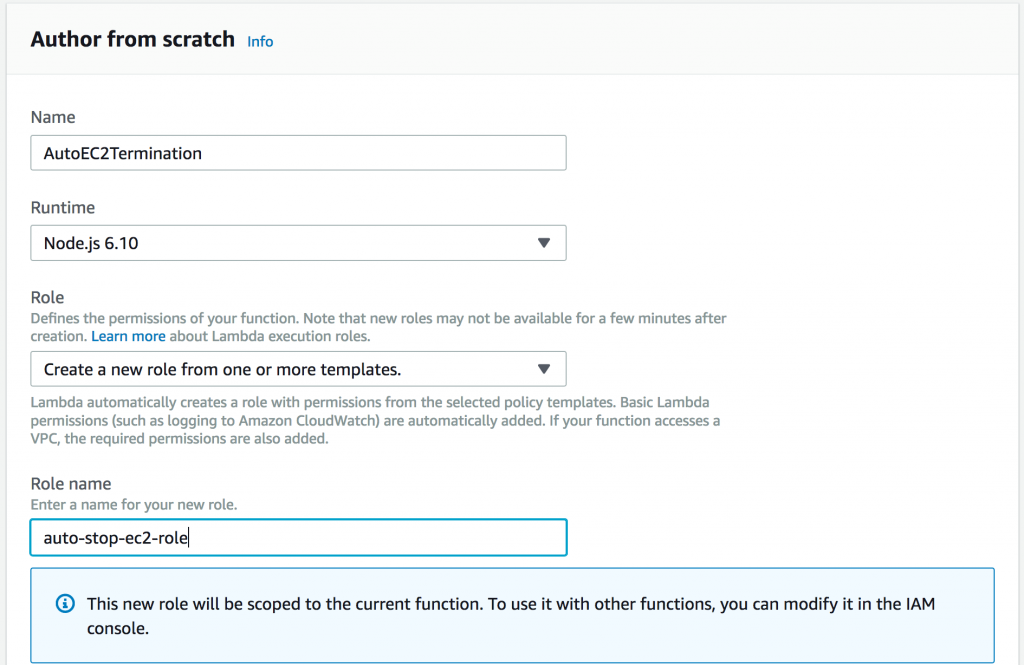Image resolution: width=1024 pixels, height=665 pixels.
Task: Click the info circle icon in blue banner
Action: pos(65,603)
